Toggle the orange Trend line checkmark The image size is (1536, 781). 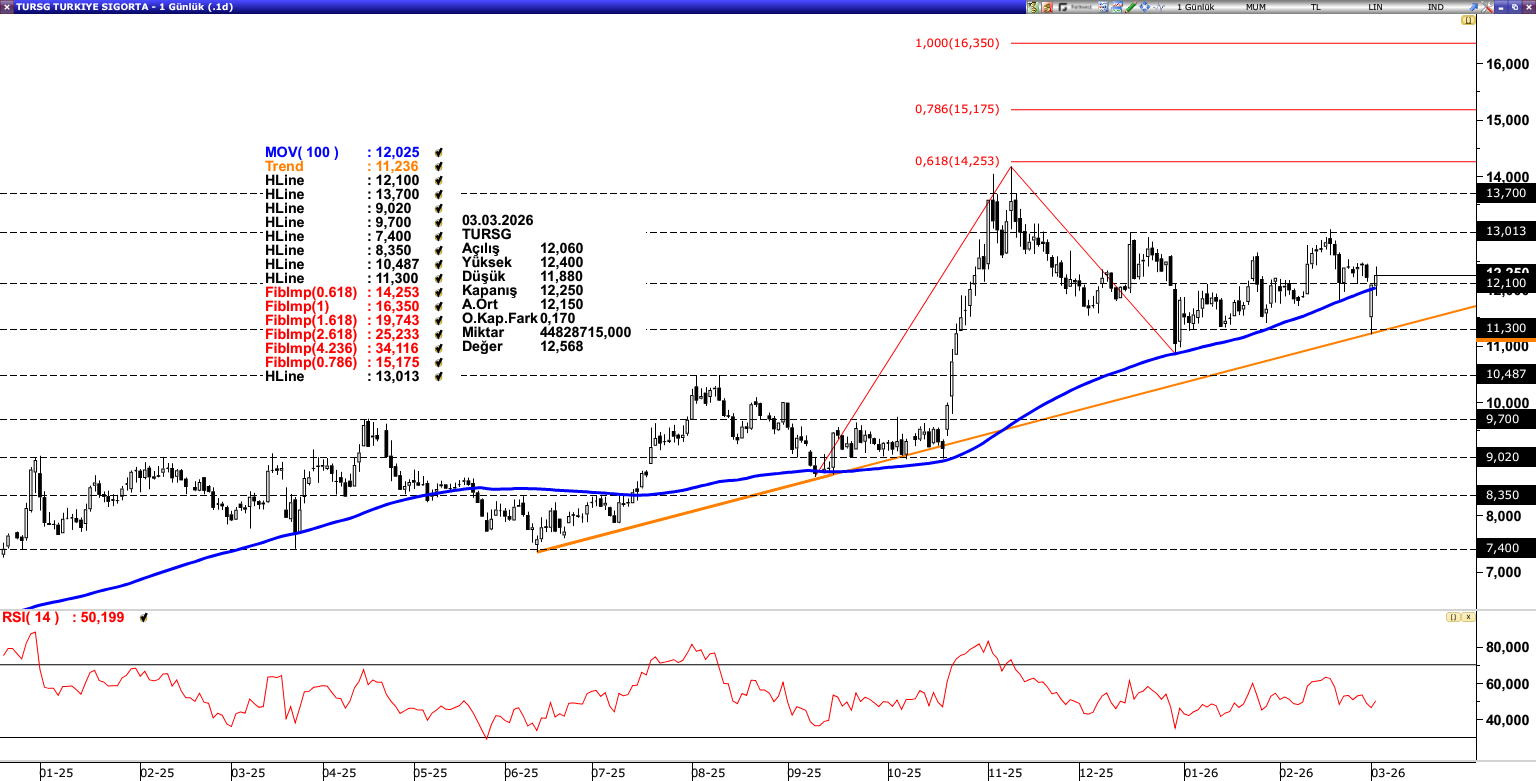(x=439, y=166)
